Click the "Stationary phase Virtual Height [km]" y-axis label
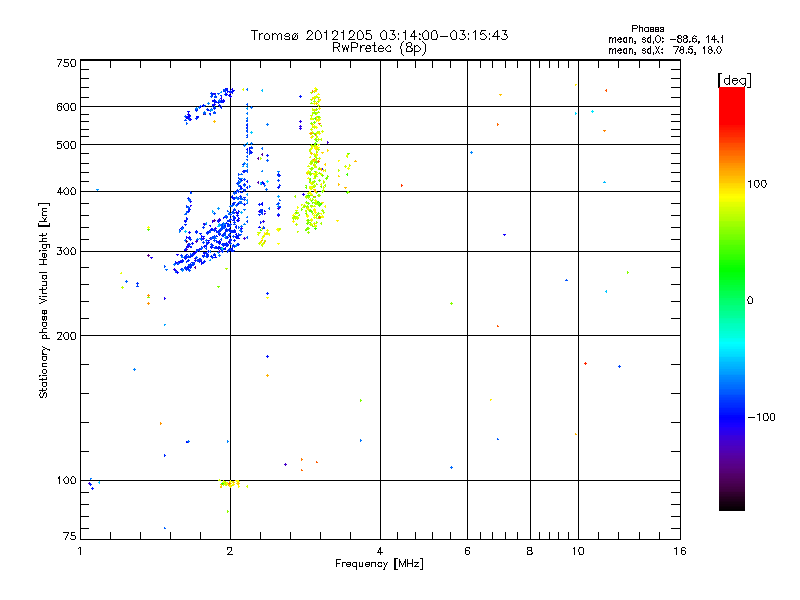The height and width of the screenshot is (600, 800). [44, 300]
